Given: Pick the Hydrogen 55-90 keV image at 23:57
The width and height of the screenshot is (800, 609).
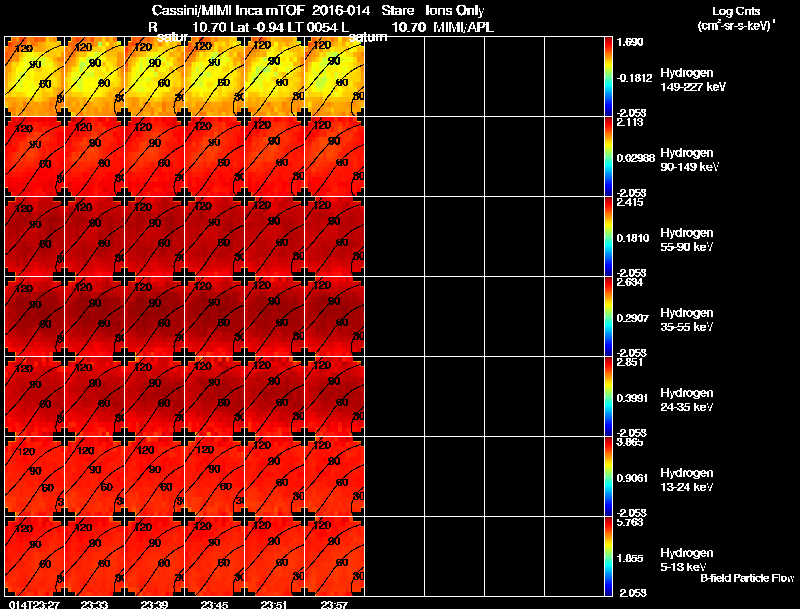Looking at the screenshot, I should point(335,236).
